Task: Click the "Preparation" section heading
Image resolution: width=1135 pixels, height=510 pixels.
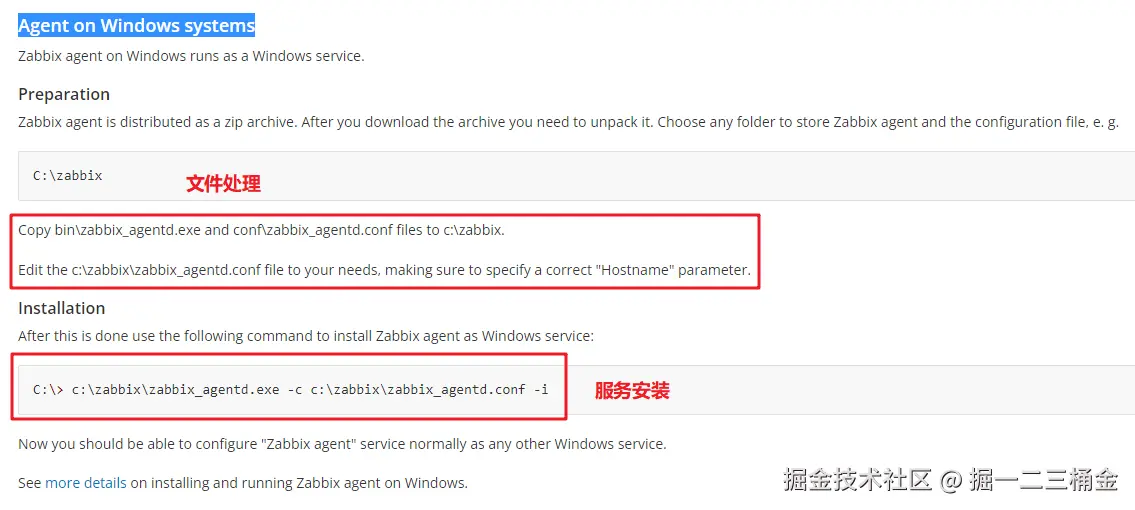Action: point(64,95)
